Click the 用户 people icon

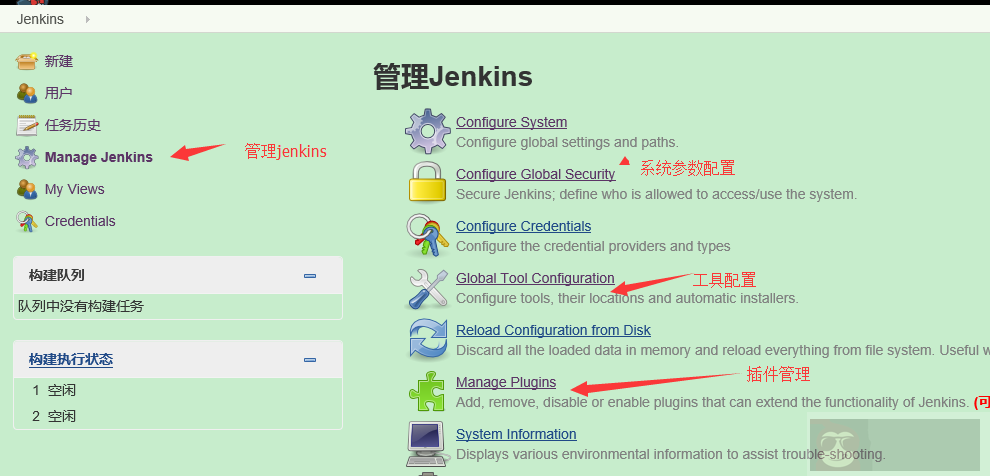pyautogui.click(x=27, y=93)
